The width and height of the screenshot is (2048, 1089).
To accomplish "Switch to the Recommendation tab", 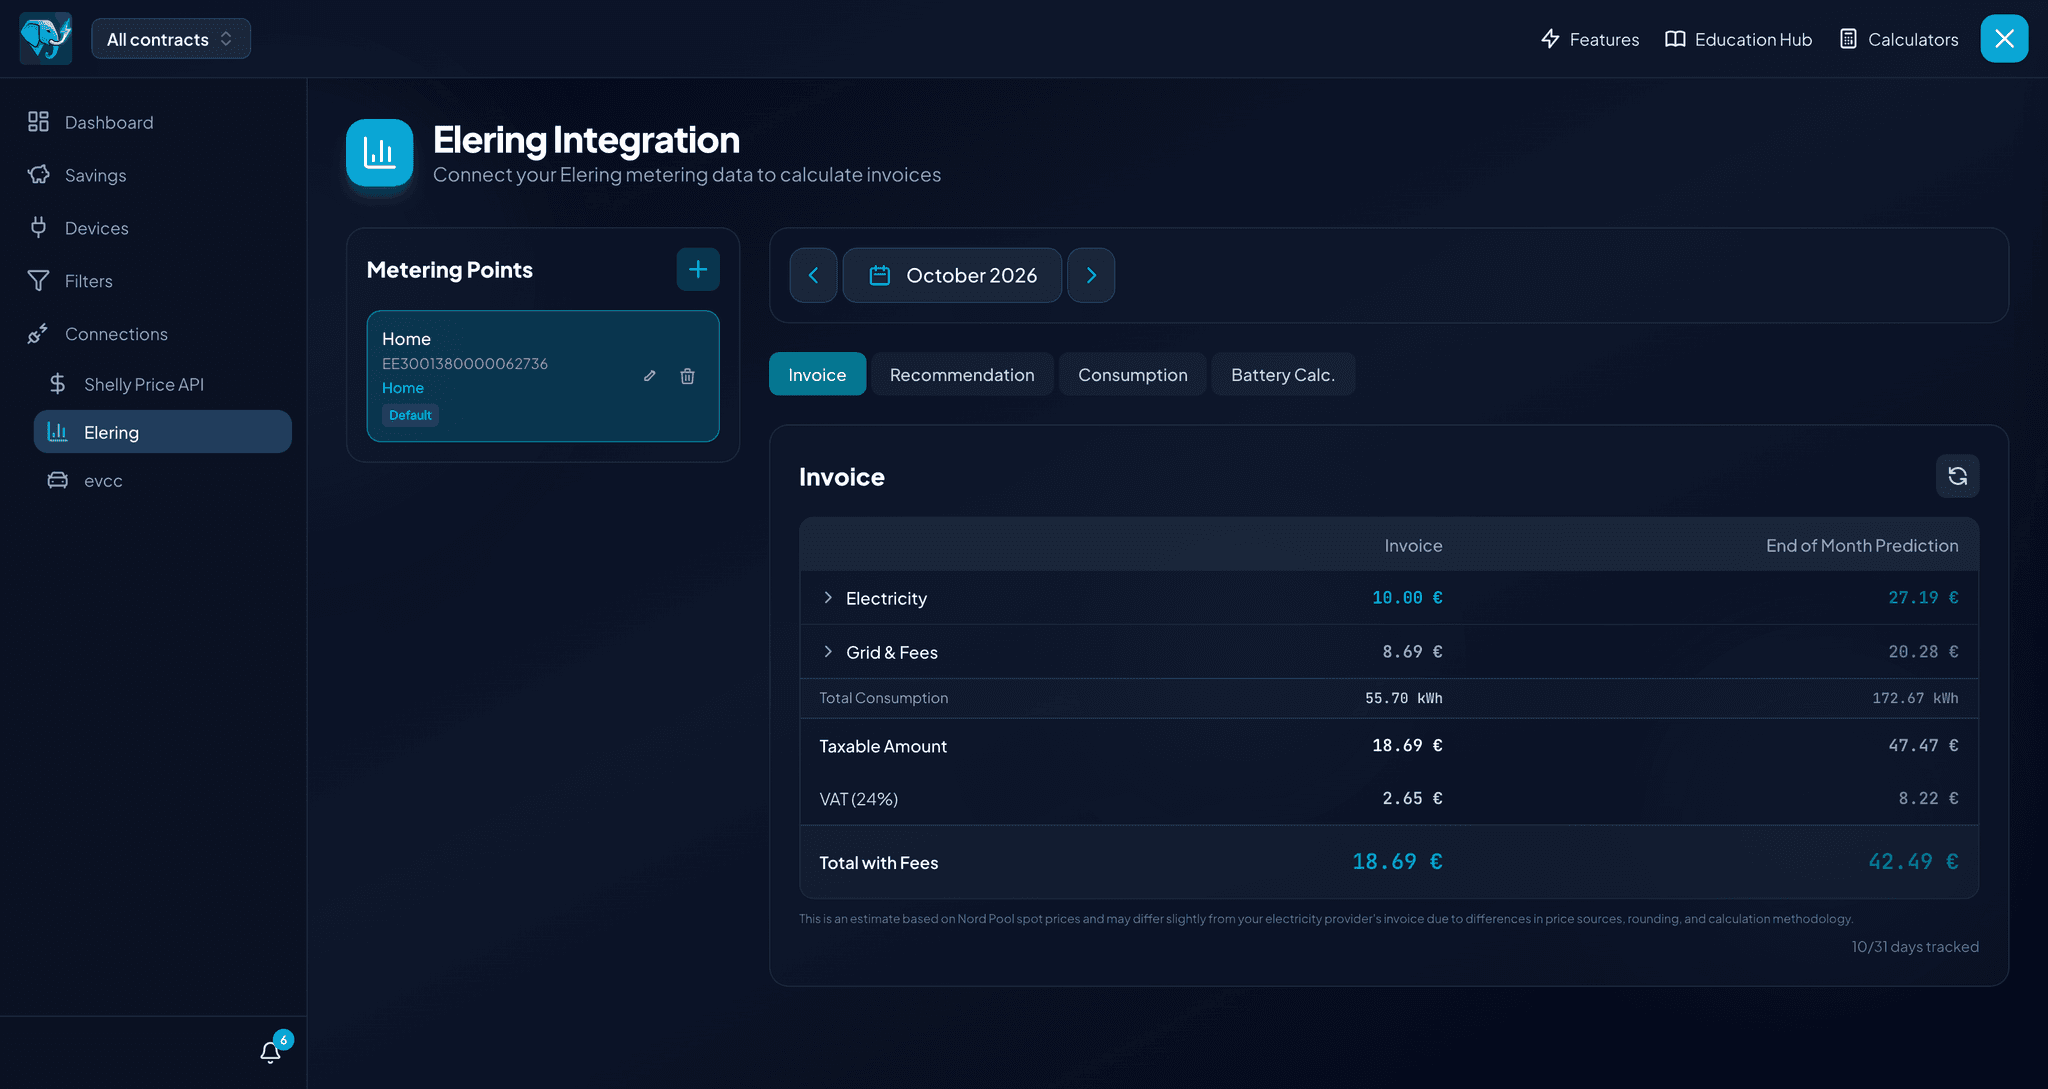I will (962, 374).
